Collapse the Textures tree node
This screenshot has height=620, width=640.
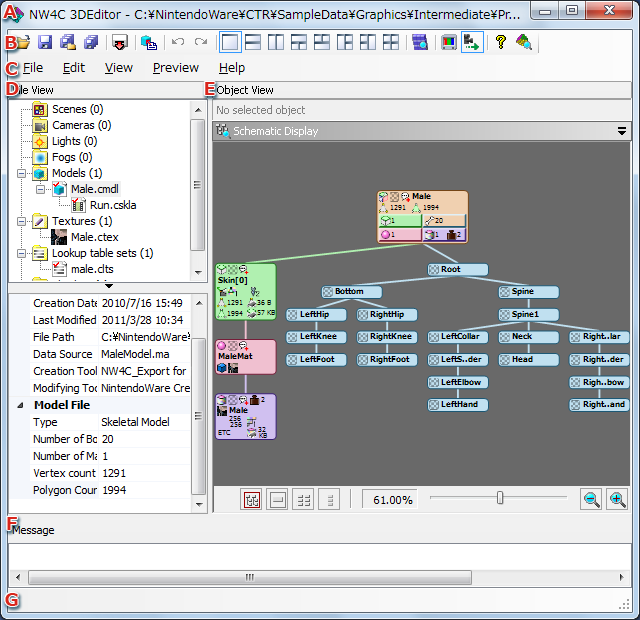tap(22, 221)
